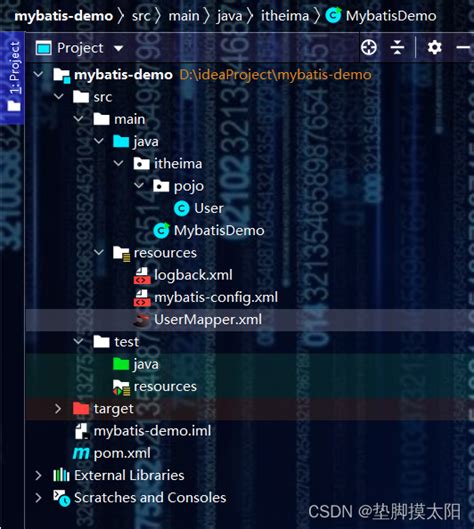The height and width of the screenshot is (529, 474).
Task: Hide the Project panel with the dash icon
Action: (x=463, y=48)
